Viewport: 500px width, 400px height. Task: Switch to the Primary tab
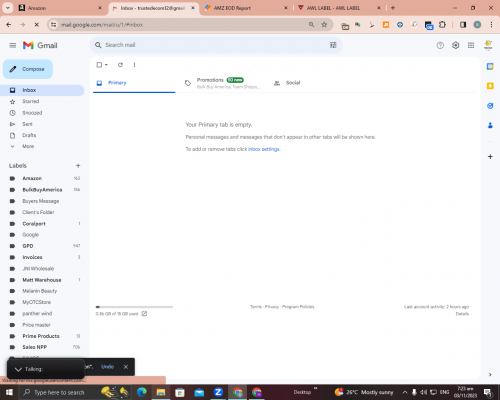tap(134, 83)
